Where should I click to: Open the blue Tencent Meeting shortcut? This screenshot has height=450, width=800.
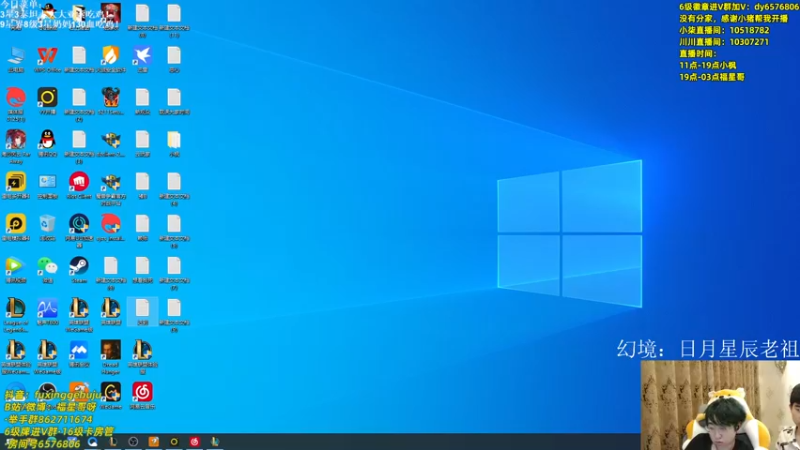point(79,350)
